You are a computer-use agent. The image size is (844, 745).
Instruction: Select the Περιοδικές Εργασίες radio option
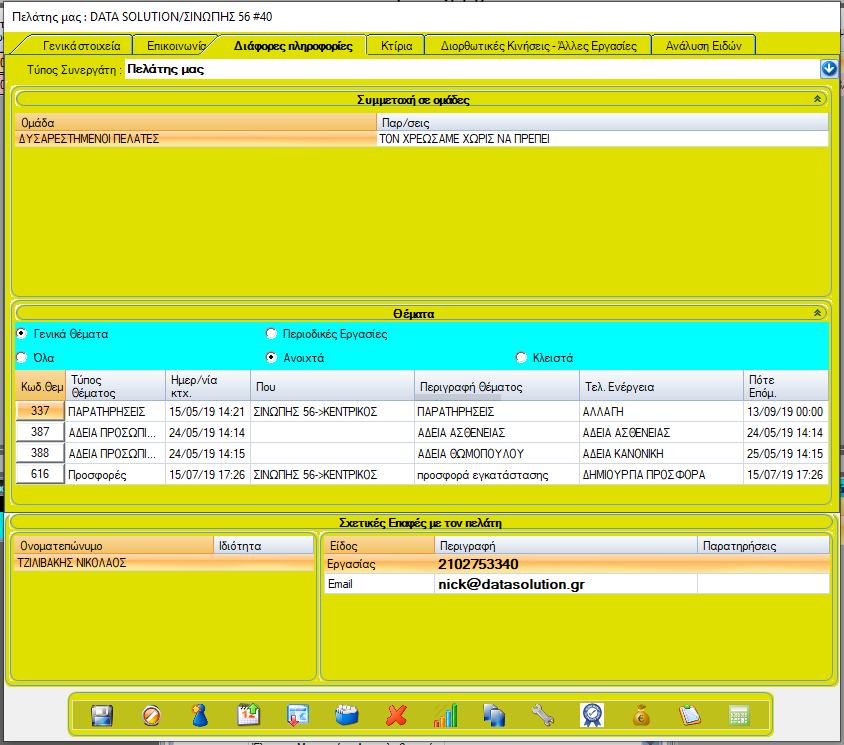(271, 334)
